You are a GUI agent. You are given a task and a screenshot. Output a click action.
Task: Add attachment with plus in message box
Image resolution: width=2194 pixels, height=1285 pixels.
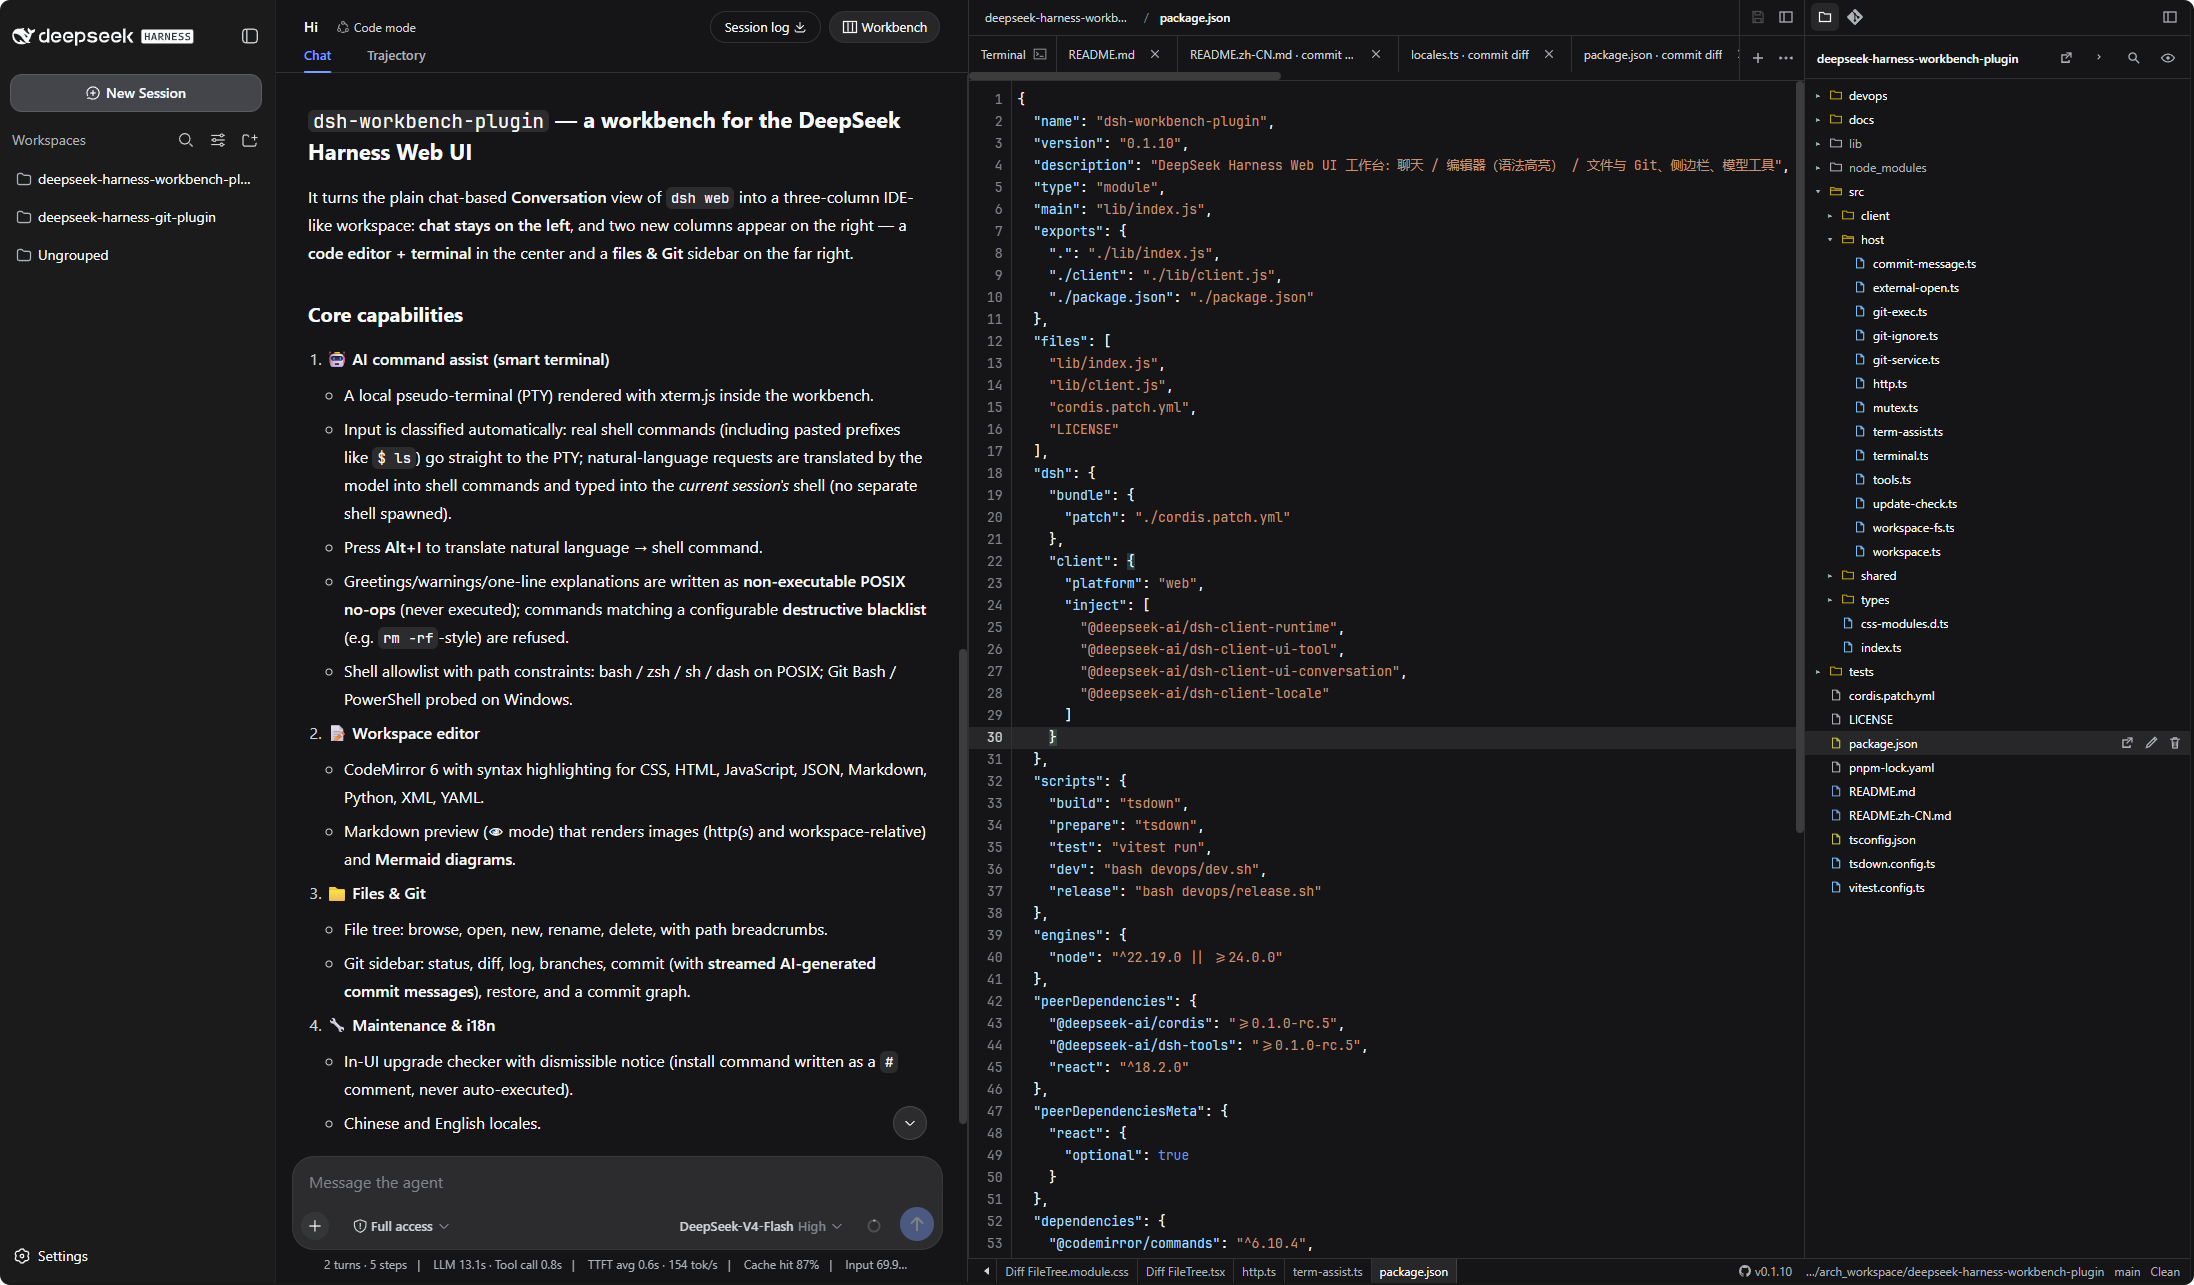click(315, 1225)
